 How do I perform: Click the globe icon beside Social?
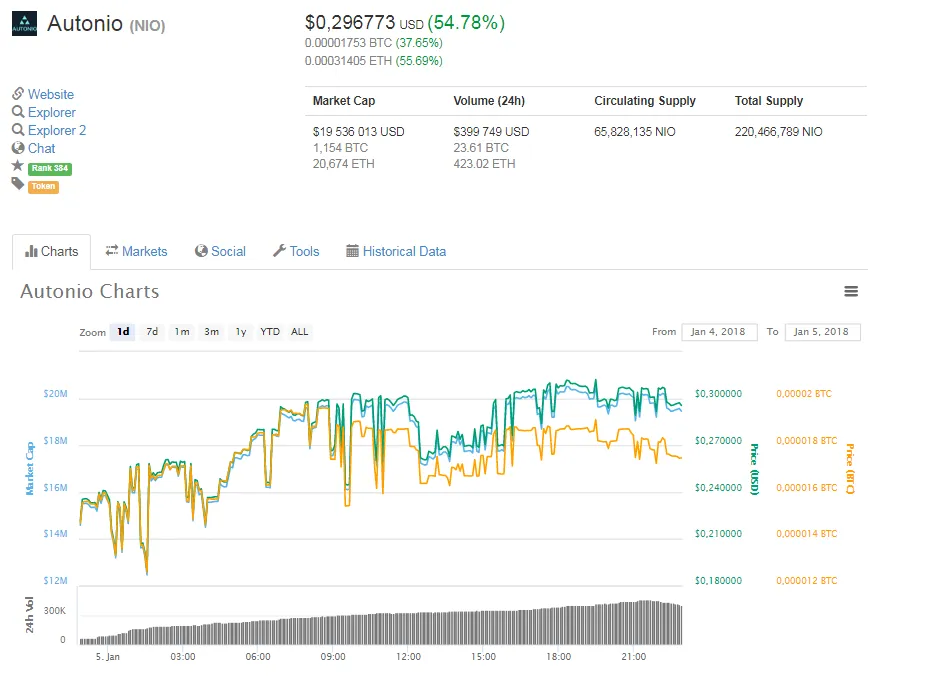(201, 251)
